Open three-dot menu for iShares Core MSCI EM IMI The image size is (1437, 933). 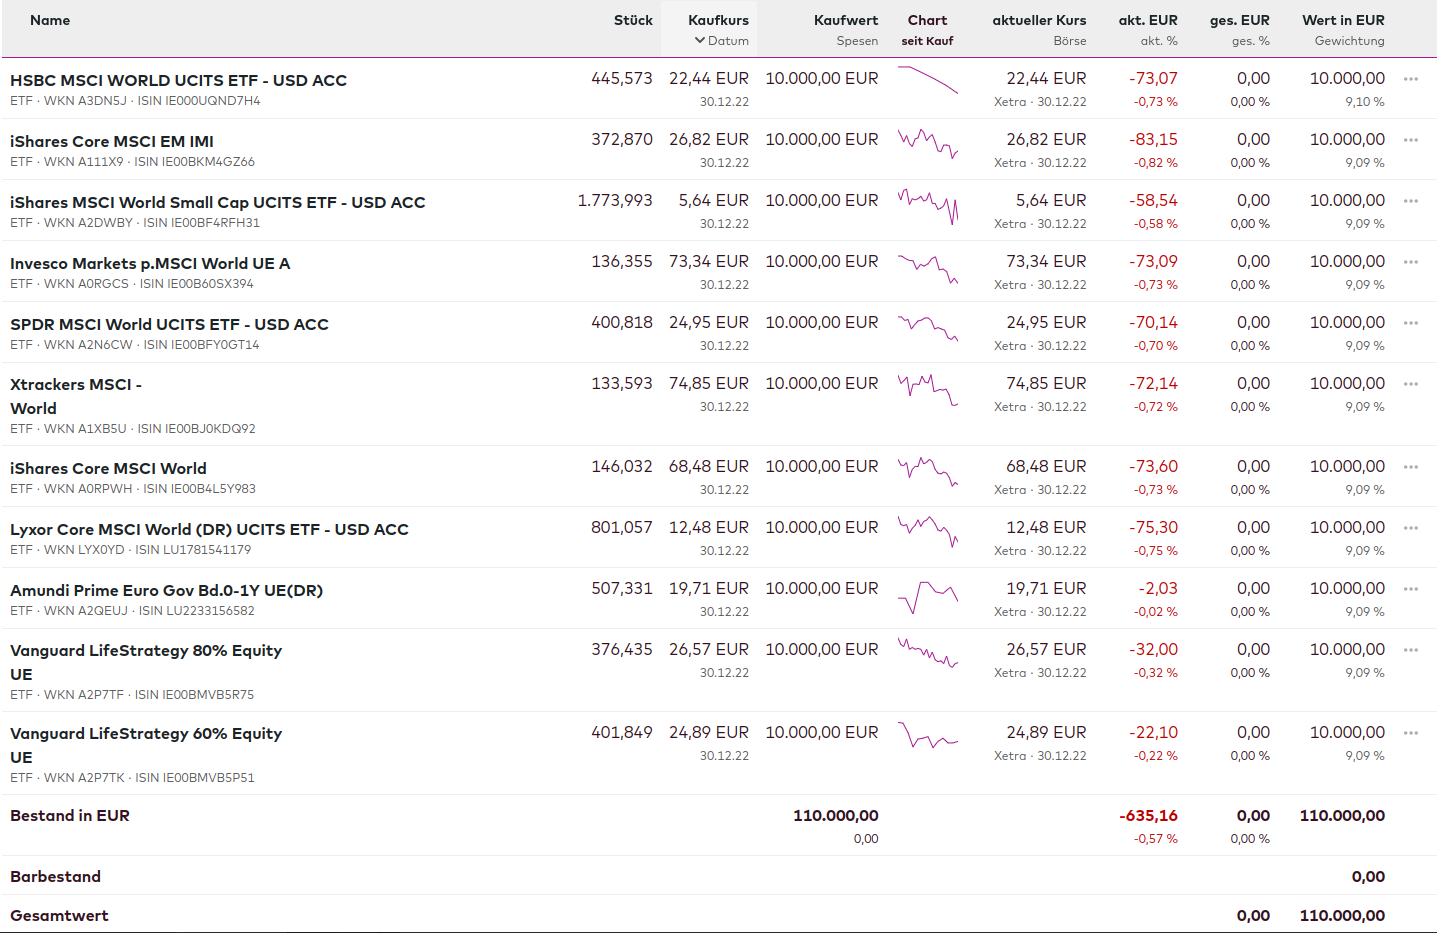[1410, 140]
